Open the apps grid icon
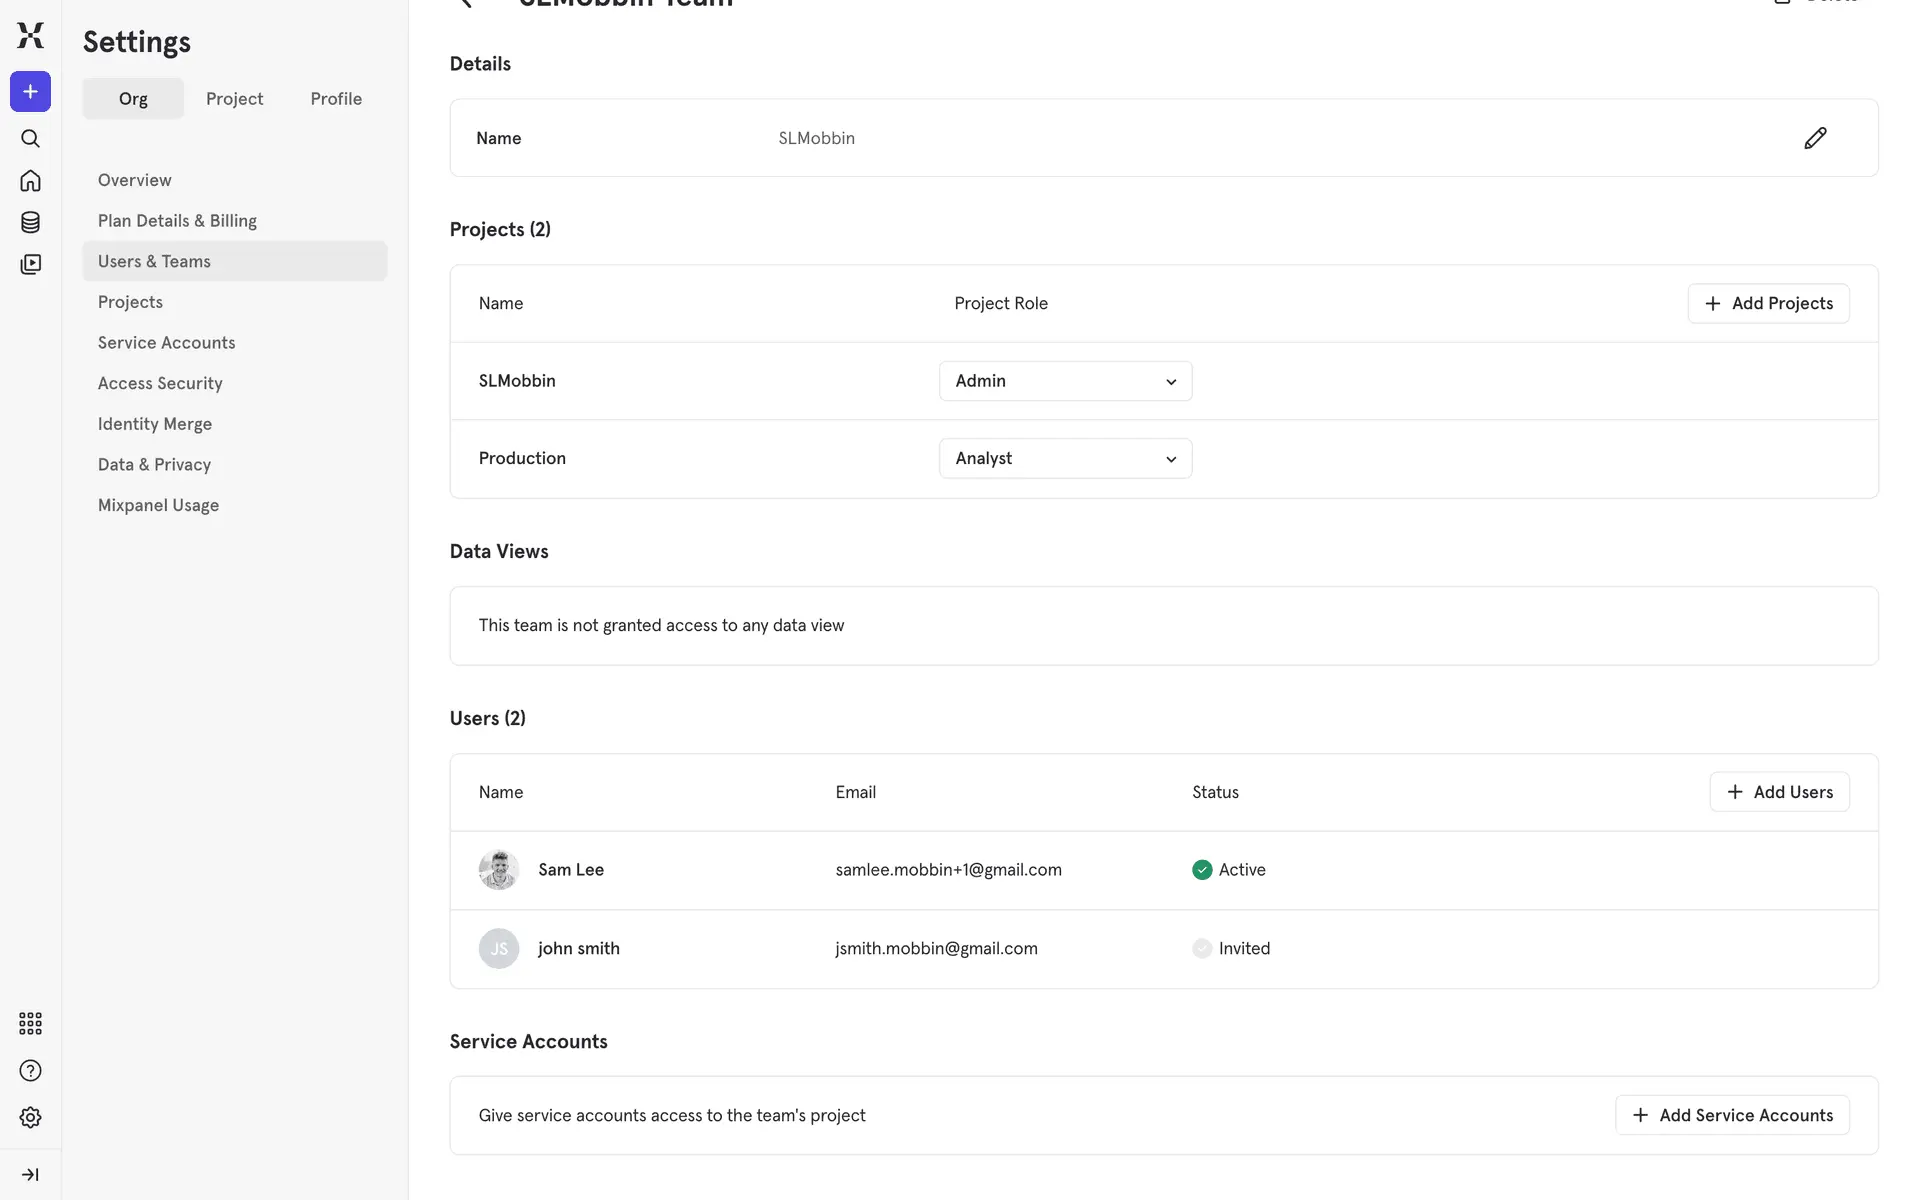Viewport: 1920px width, 1200px height. pyautogui.click(x=30, y=1023)
